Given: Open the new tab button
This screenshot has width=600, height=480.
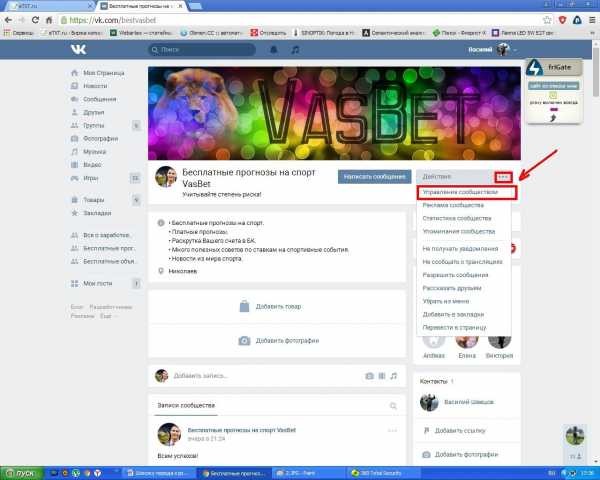Looking at the screenshot, I should [195, 6].
